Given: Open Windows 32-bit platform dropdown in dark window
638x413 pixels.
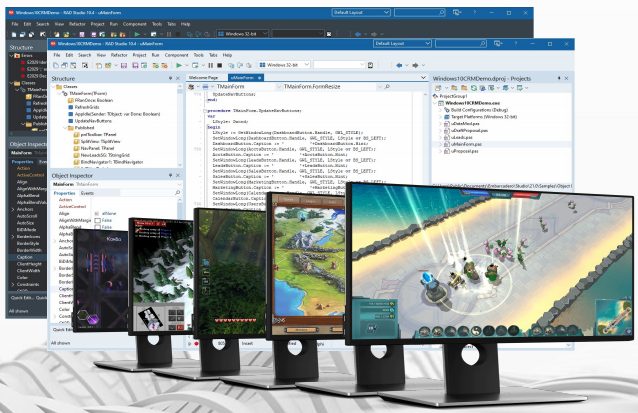Looking at the screenshot, I should [x=243, y=34].
